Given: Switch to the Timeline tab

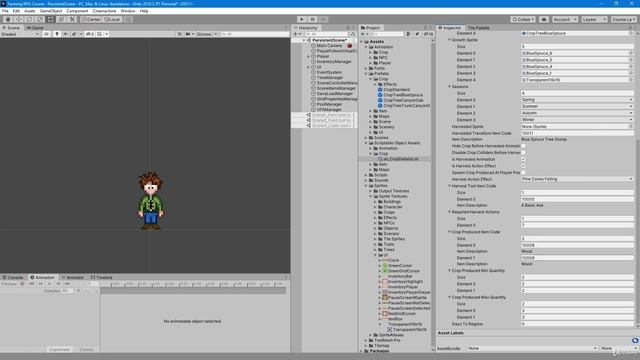Looking at the screenshot, I should tap(101, 277).
